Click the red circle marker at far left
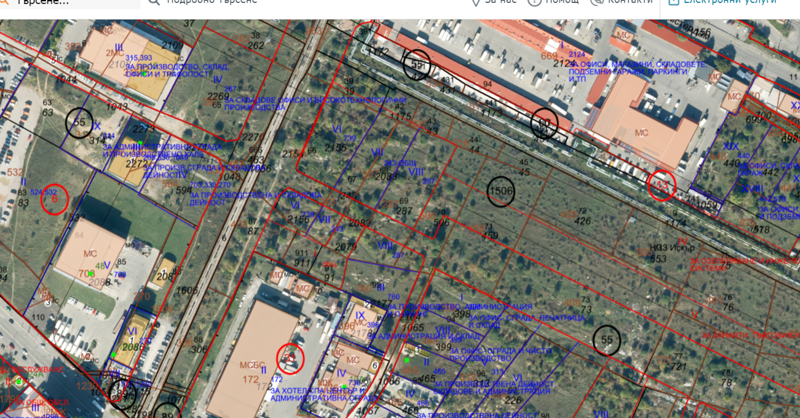The width and height of the screenshot is (800, 418). (54, 199)
